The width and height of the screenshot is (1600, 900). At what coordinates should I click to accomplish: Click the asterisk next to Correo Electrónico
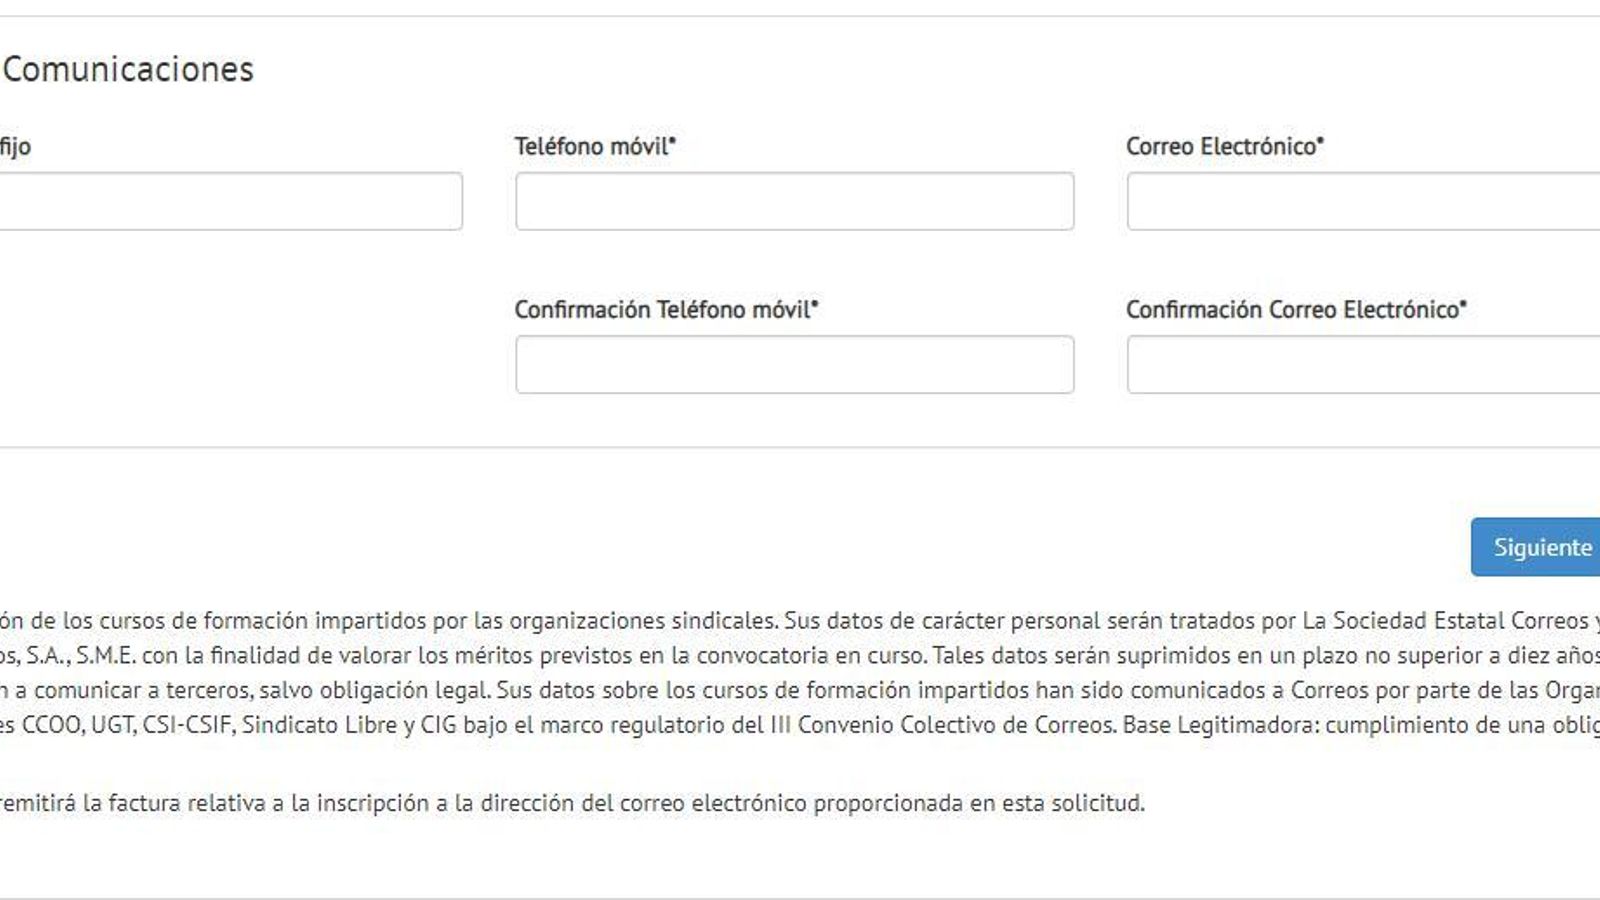1318,140
